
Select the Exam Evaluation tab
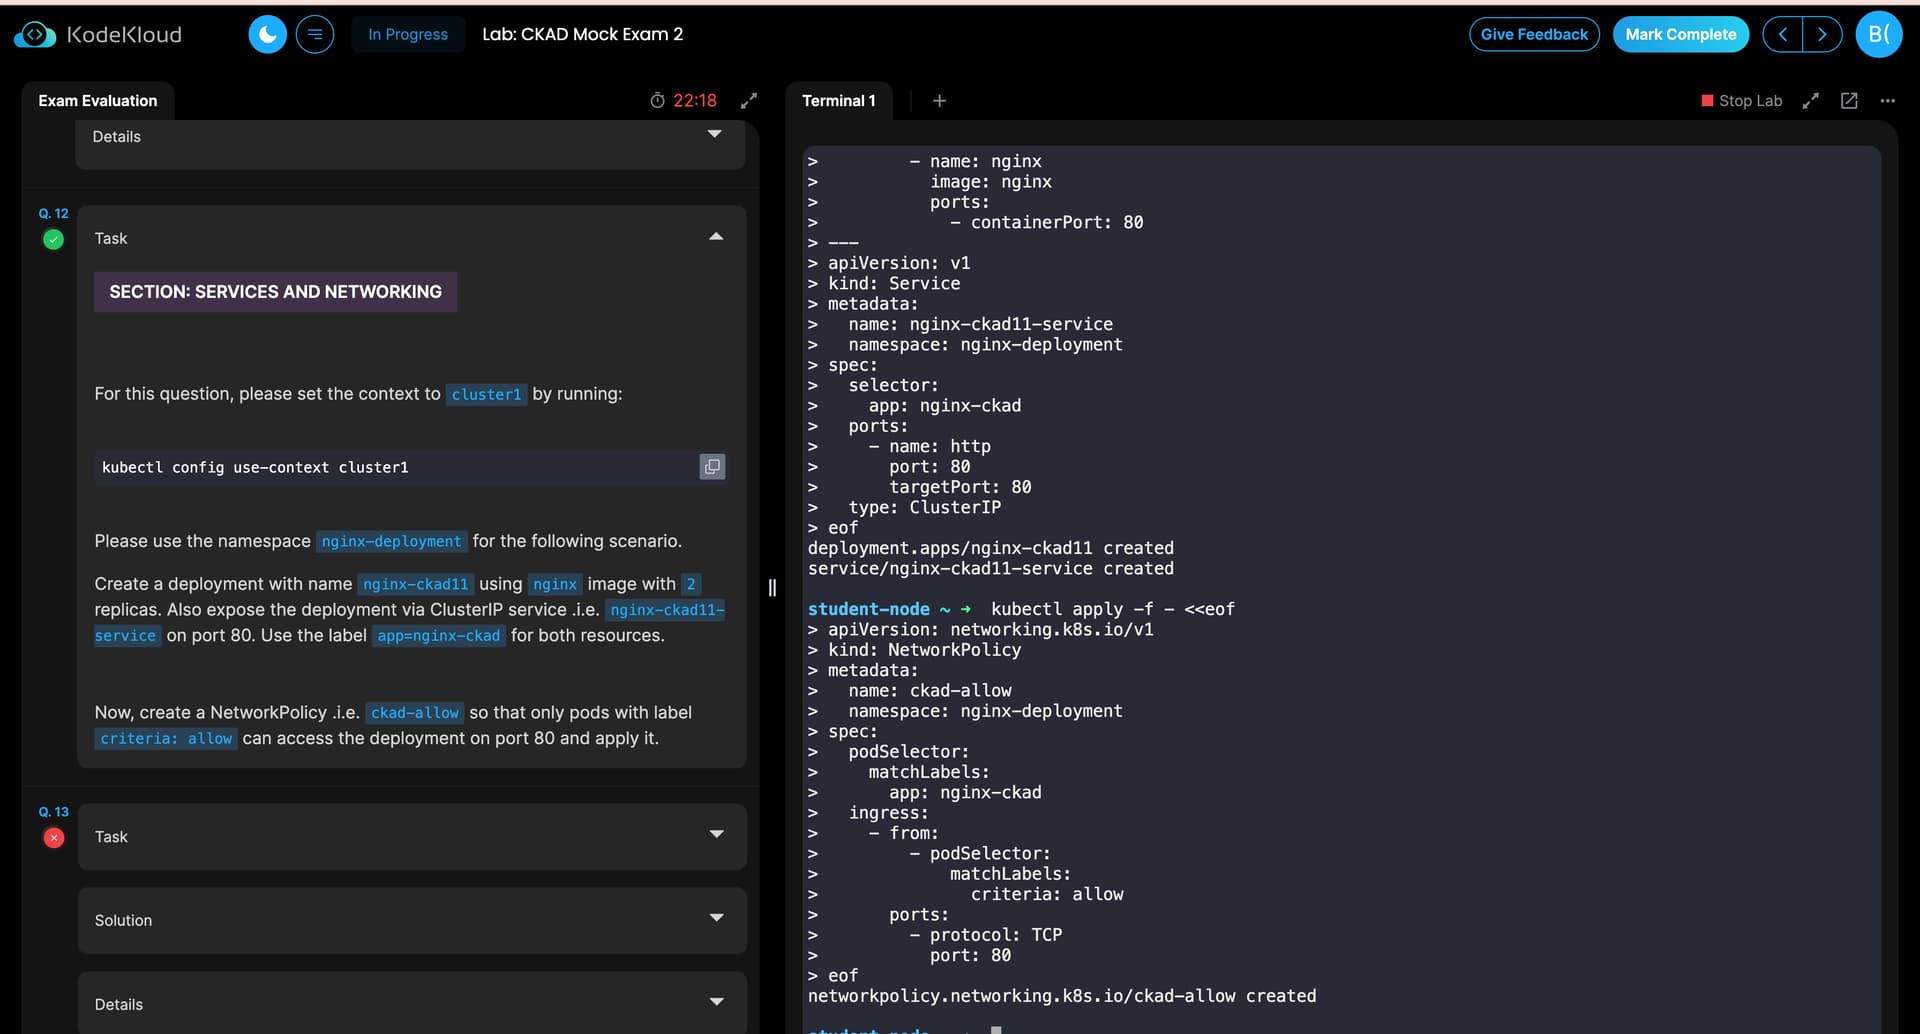(x=98, y=101)
